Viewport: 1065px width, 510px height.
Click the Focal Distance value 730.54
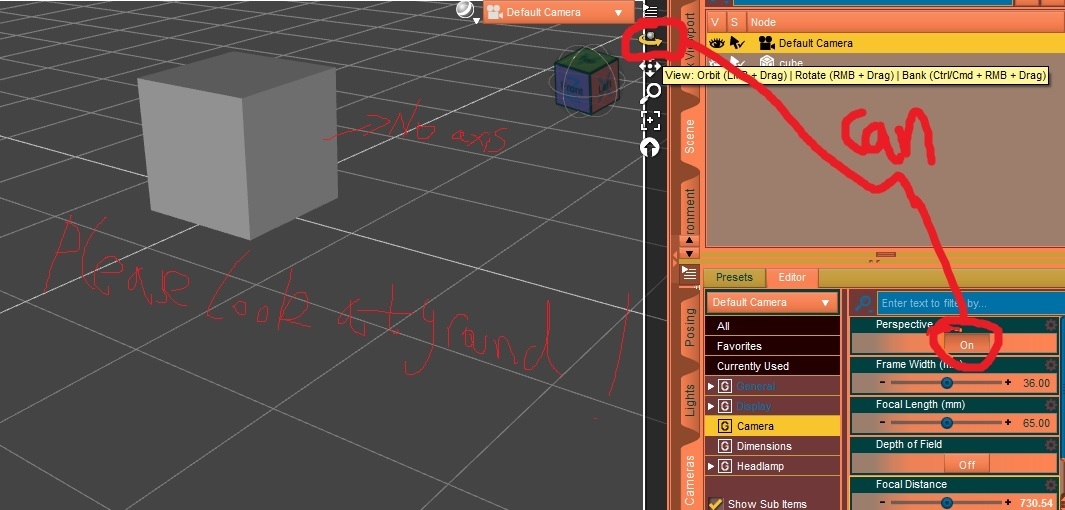tap(1035, 503)
